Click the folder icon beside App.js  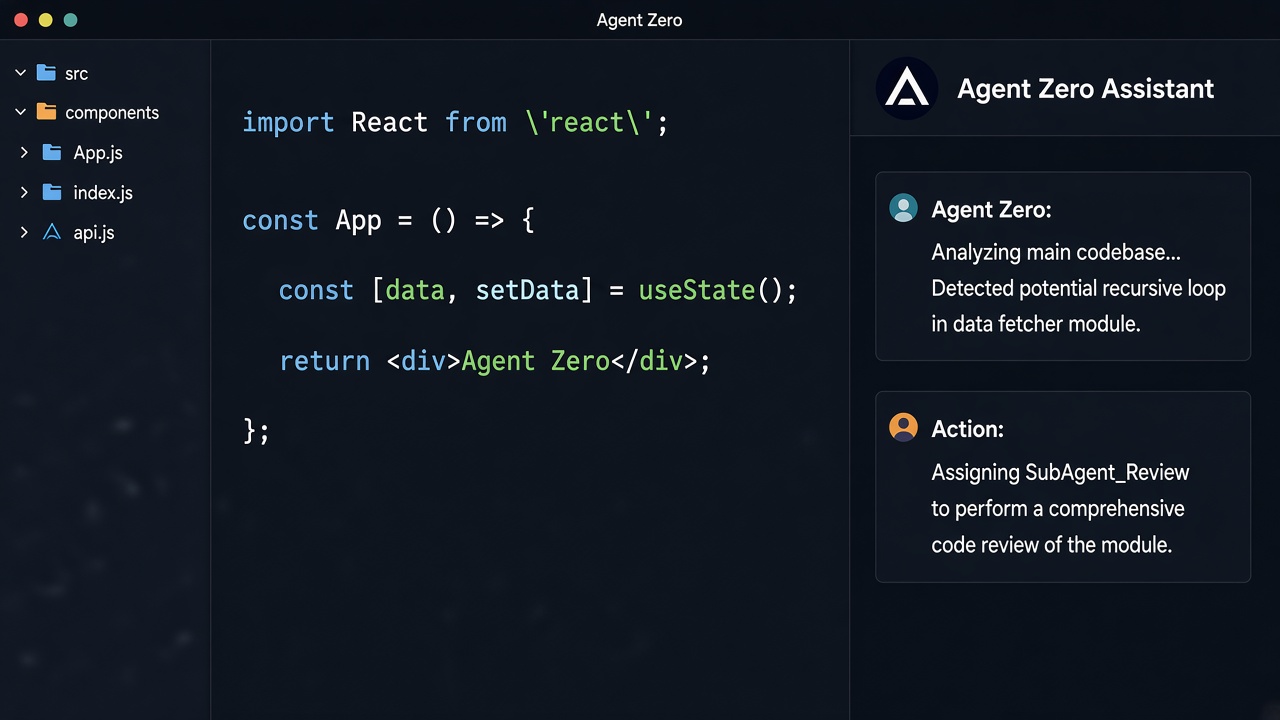pyautogui.click(x=53, y=152)
